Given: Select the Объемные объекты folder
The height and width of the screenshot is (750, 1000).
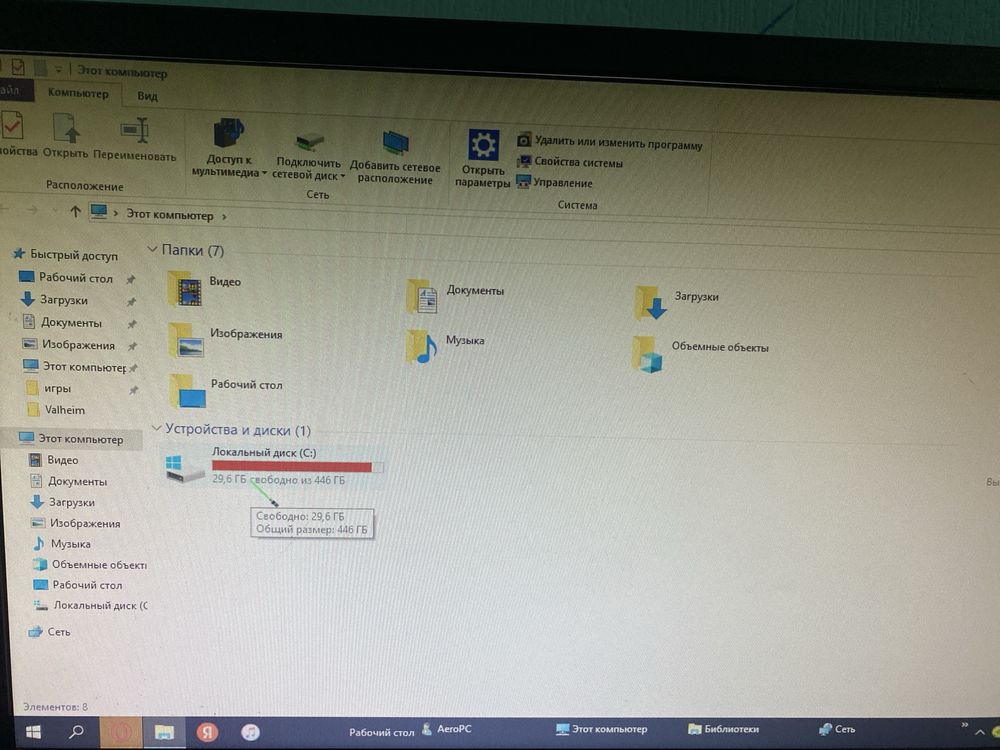Looking at the screenshot, I should click(700, 354).
